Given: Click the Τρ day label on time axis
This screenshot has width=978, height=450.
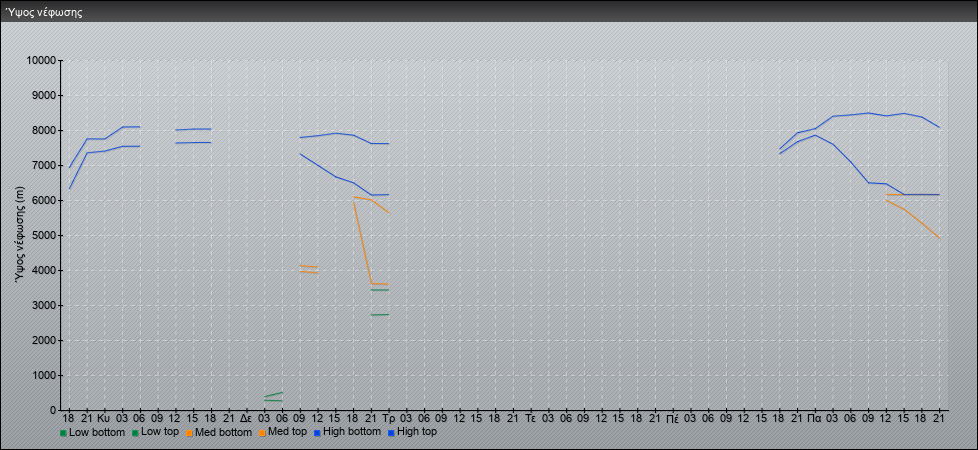Looking at the screenshot, I should point(388,417).
